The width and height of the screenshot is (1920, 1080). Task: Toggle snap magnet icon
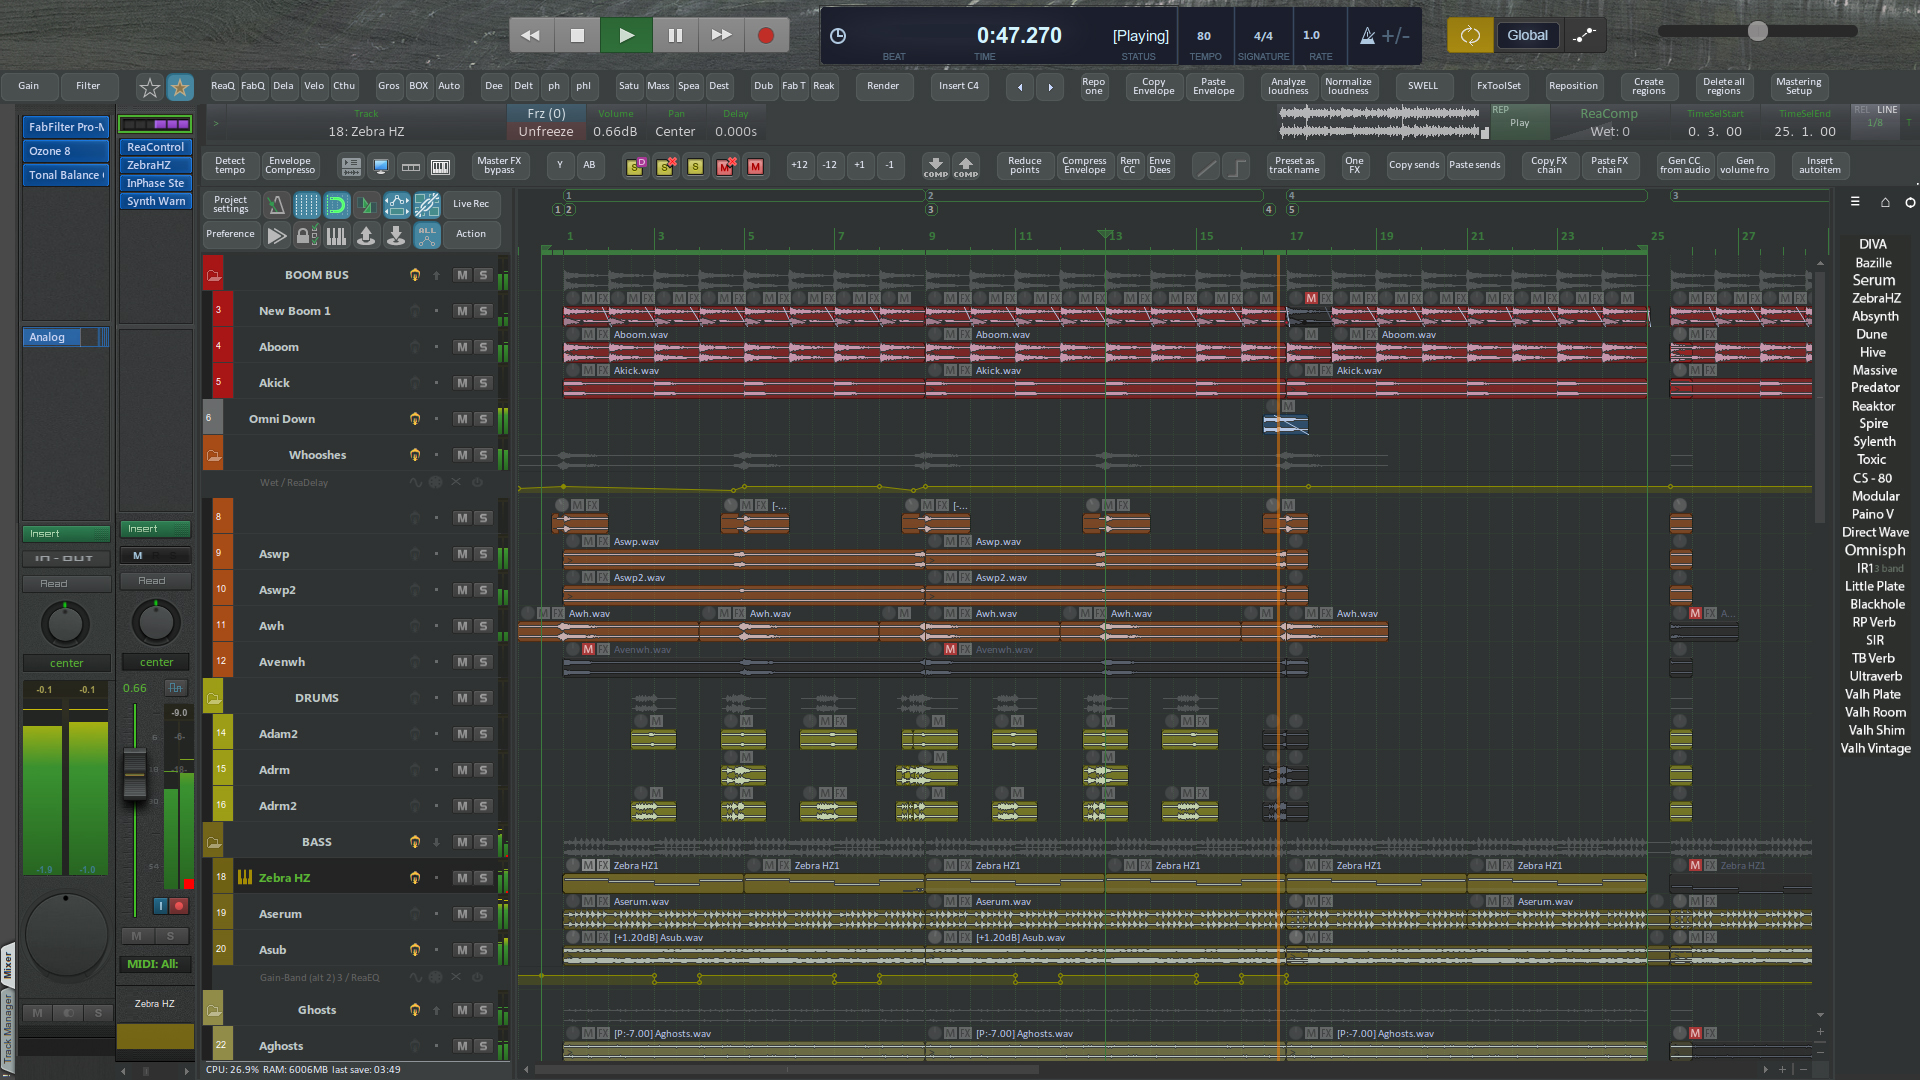click(x=337, y=205)
